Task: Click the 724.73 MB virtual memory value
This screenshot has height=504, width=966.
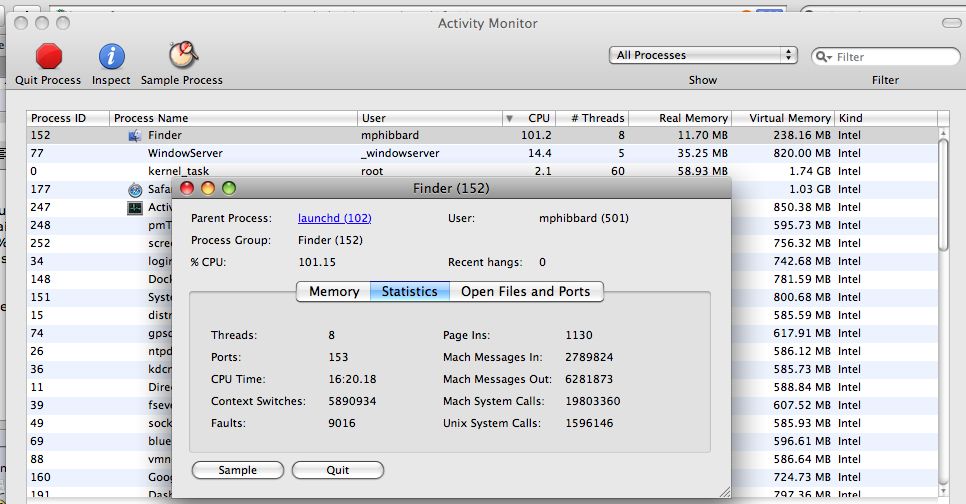Action: point(802,478)
